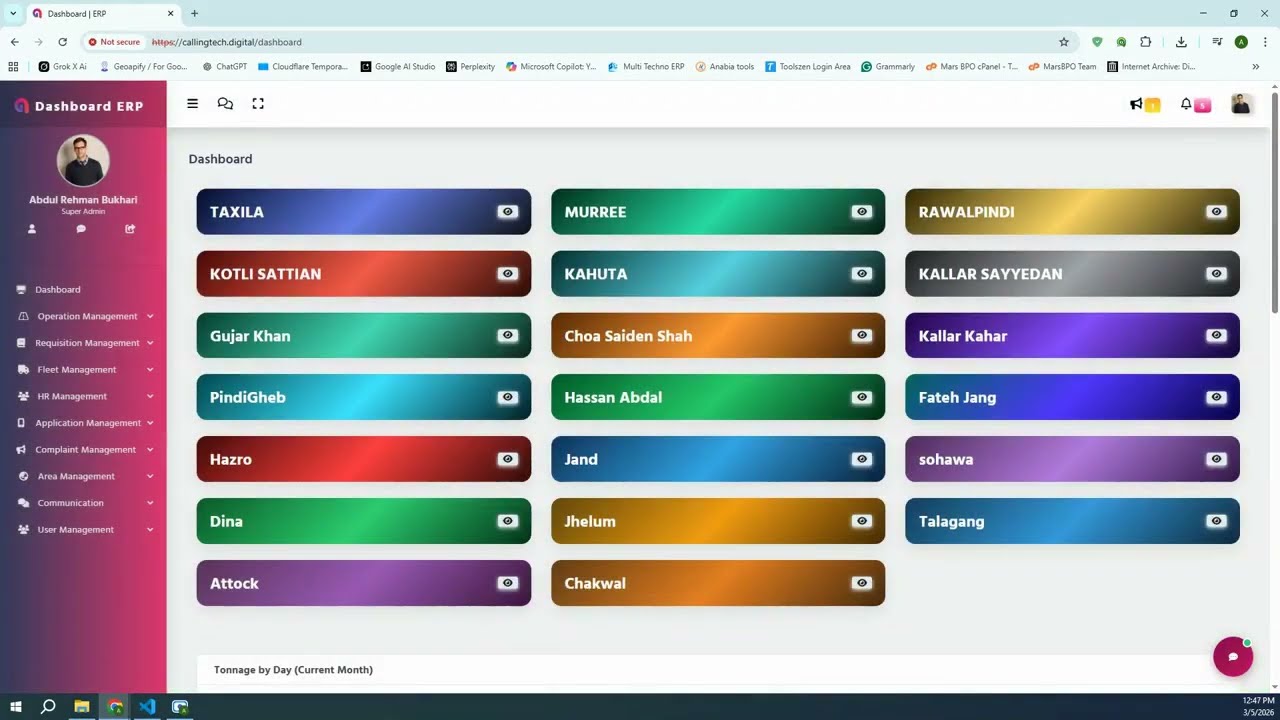Expand HR Management chevron
Image resolution: width=1280 pixels, height=720 pixels.
150,396
